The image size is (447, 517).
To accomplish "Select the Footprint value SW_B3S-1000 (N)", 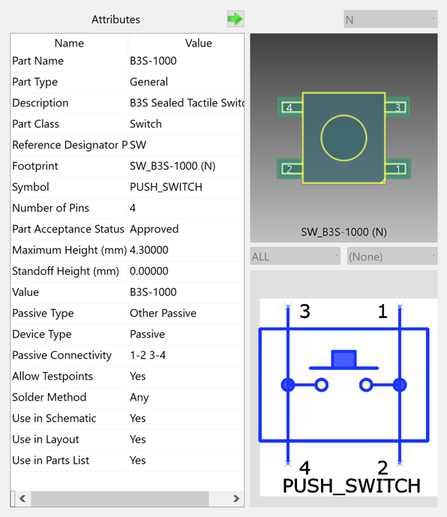I will [172, 166].
